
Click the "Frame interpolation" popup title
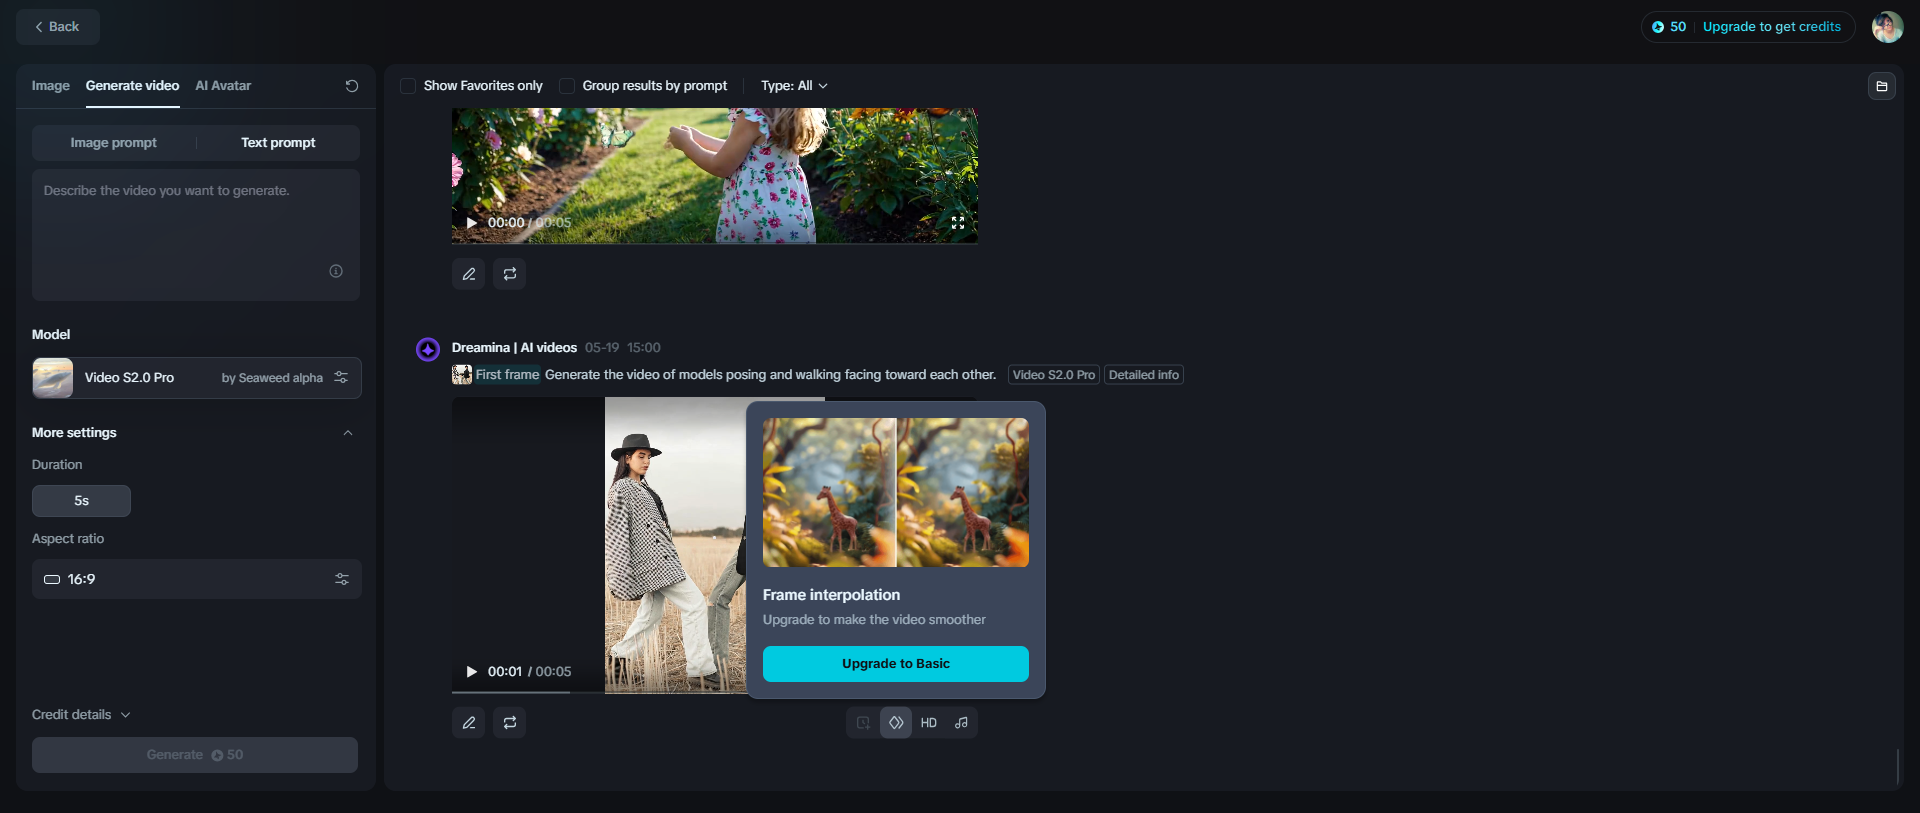[831, 595]
